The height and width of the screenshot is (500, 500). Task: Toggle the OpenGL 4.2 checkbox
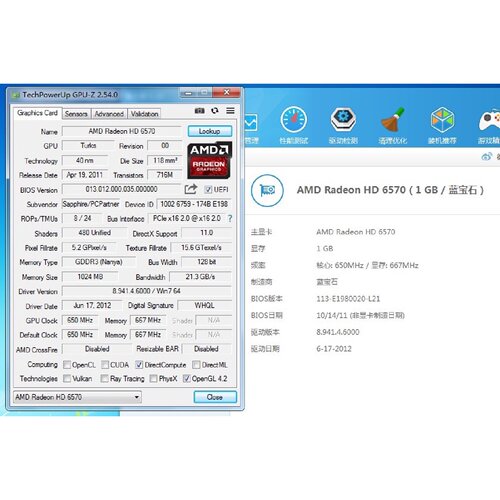coord(187,378)
